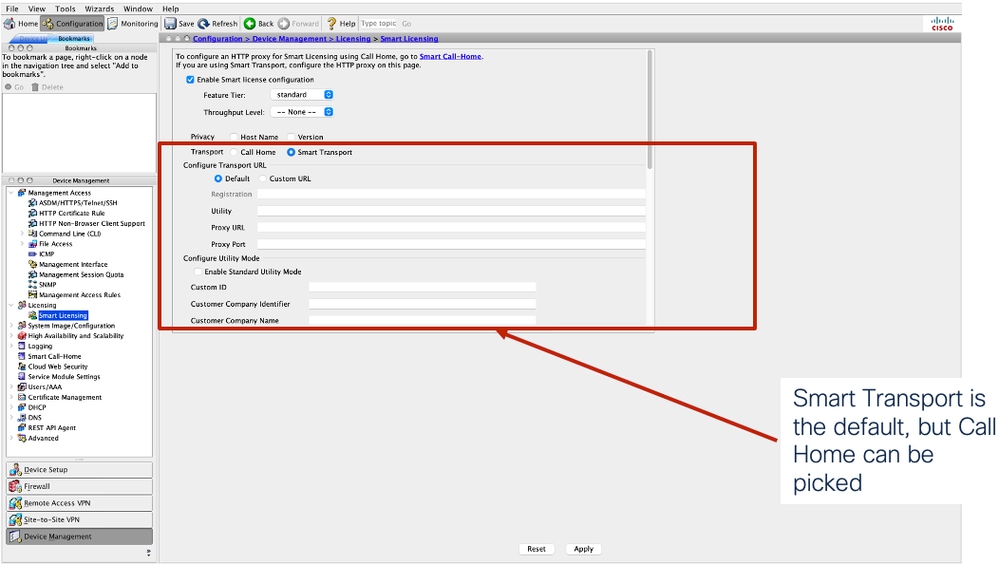Open the Remote Access VPN section
Image resolution: width=999 pixels, height=564 pixels.
pos(80,503)
